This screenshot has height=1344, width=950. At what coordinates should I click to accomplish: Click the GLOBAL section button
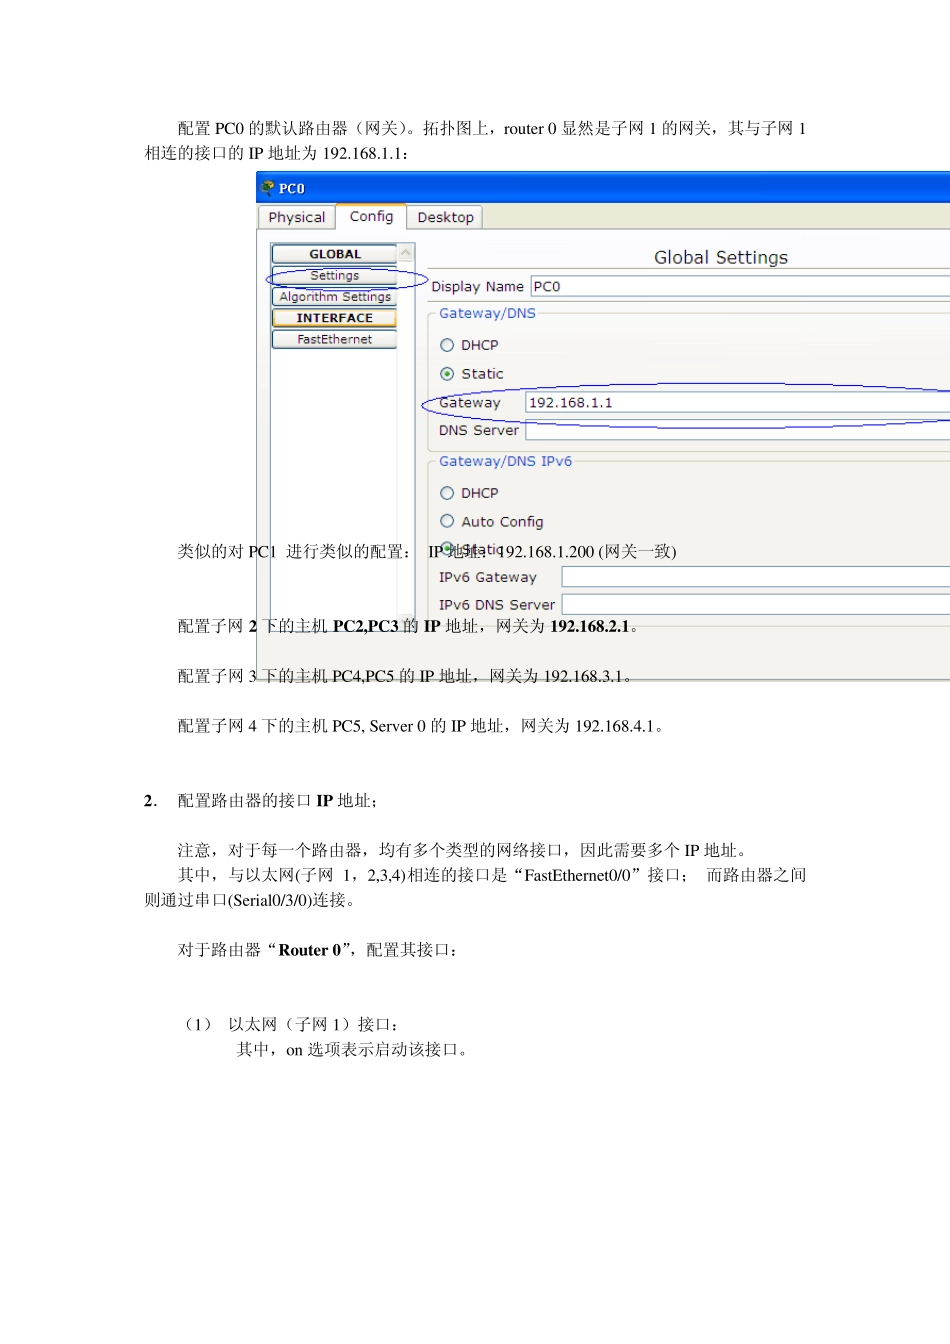click(335, 254)
